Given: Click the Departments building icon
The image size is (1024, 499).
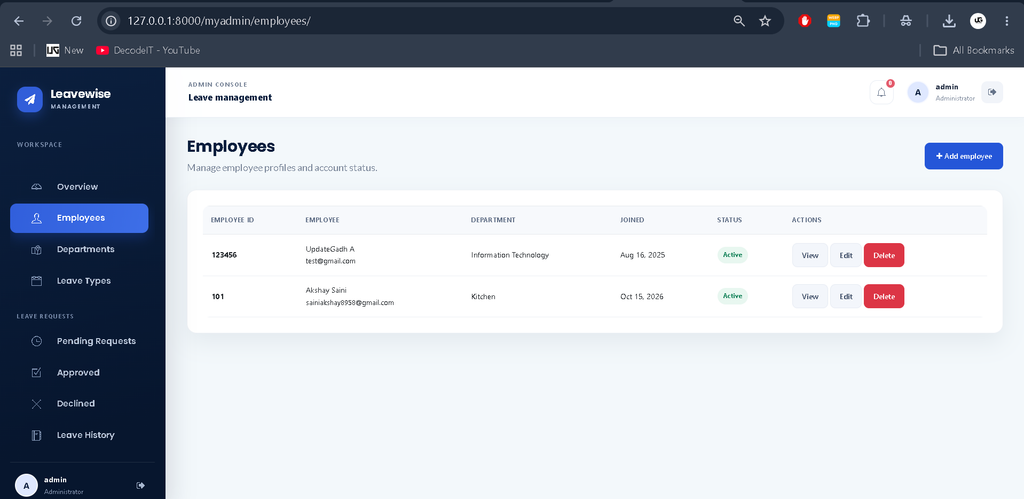Looking at the screenshot, I should pyautogui.click(x=37, y=250).
